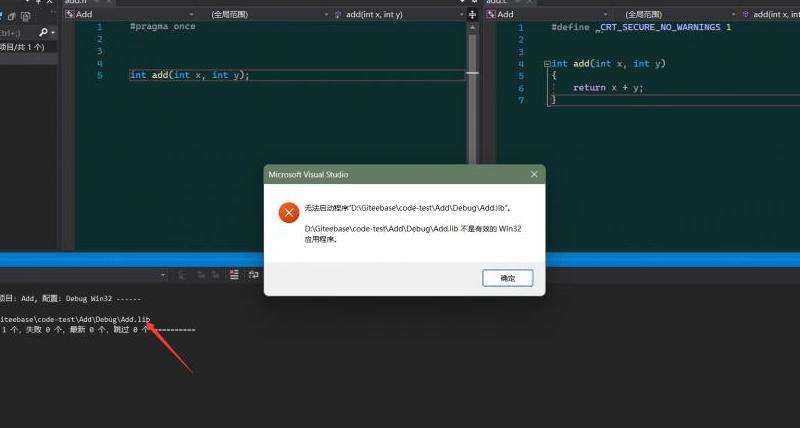800x428 pixels.
Task: Click the left editor's vertical scrollbar
Action: [472, 140]
